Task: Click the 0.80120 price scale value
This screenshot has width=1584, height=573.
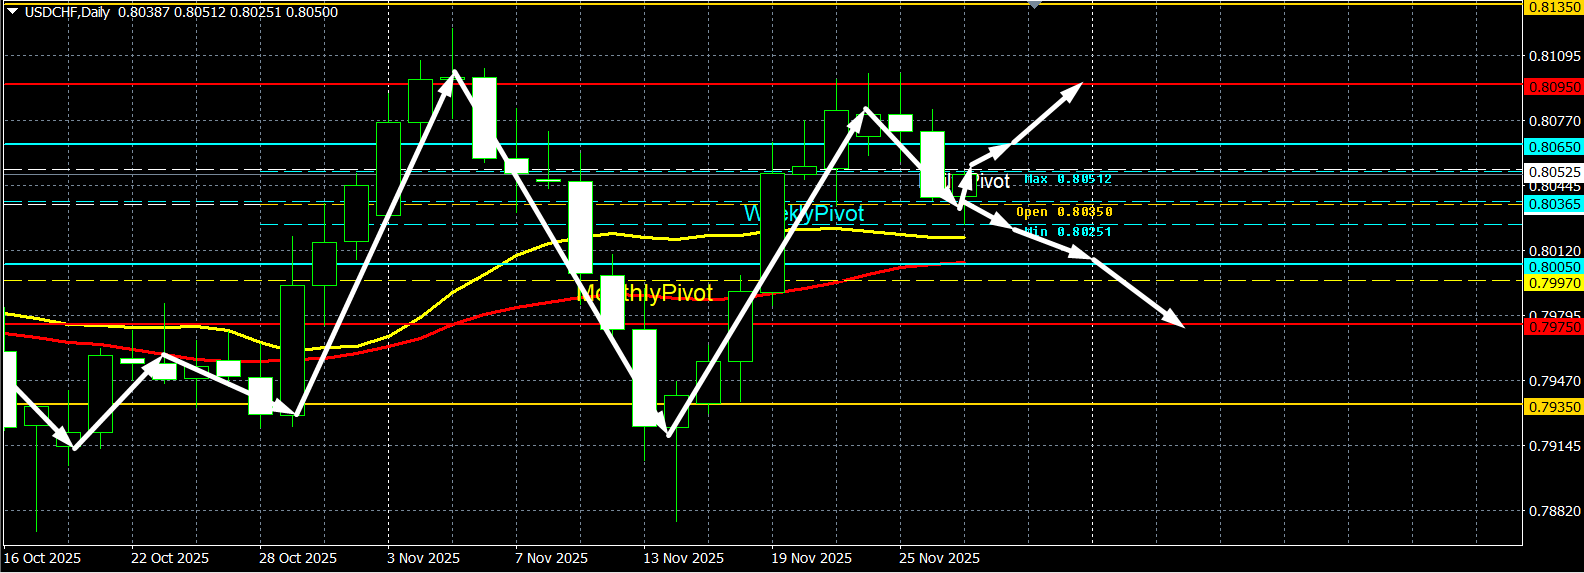Action: 1555,251
